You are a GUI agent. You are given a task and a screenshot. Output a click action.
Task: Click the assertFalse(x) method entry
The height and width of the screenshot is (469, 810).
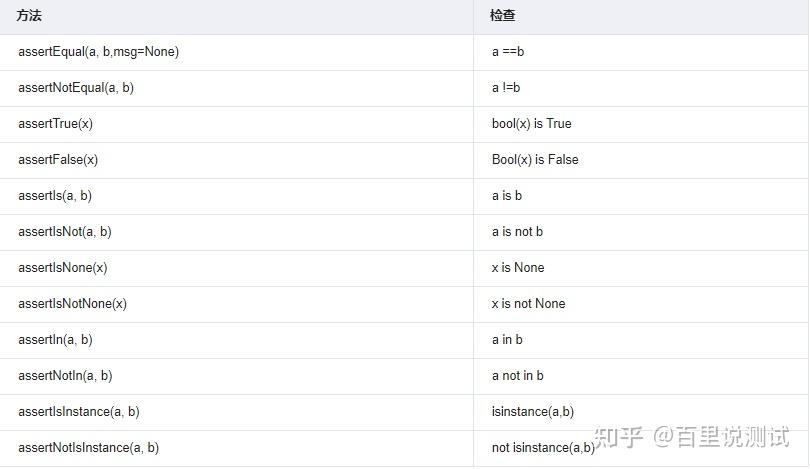58,159
